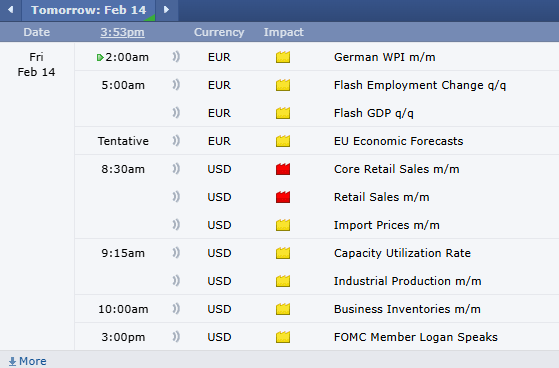Open FOMC Member Logan Speaks event
Image resolution: width=559 pixels, height=368 pixels.
pos(416,337)
